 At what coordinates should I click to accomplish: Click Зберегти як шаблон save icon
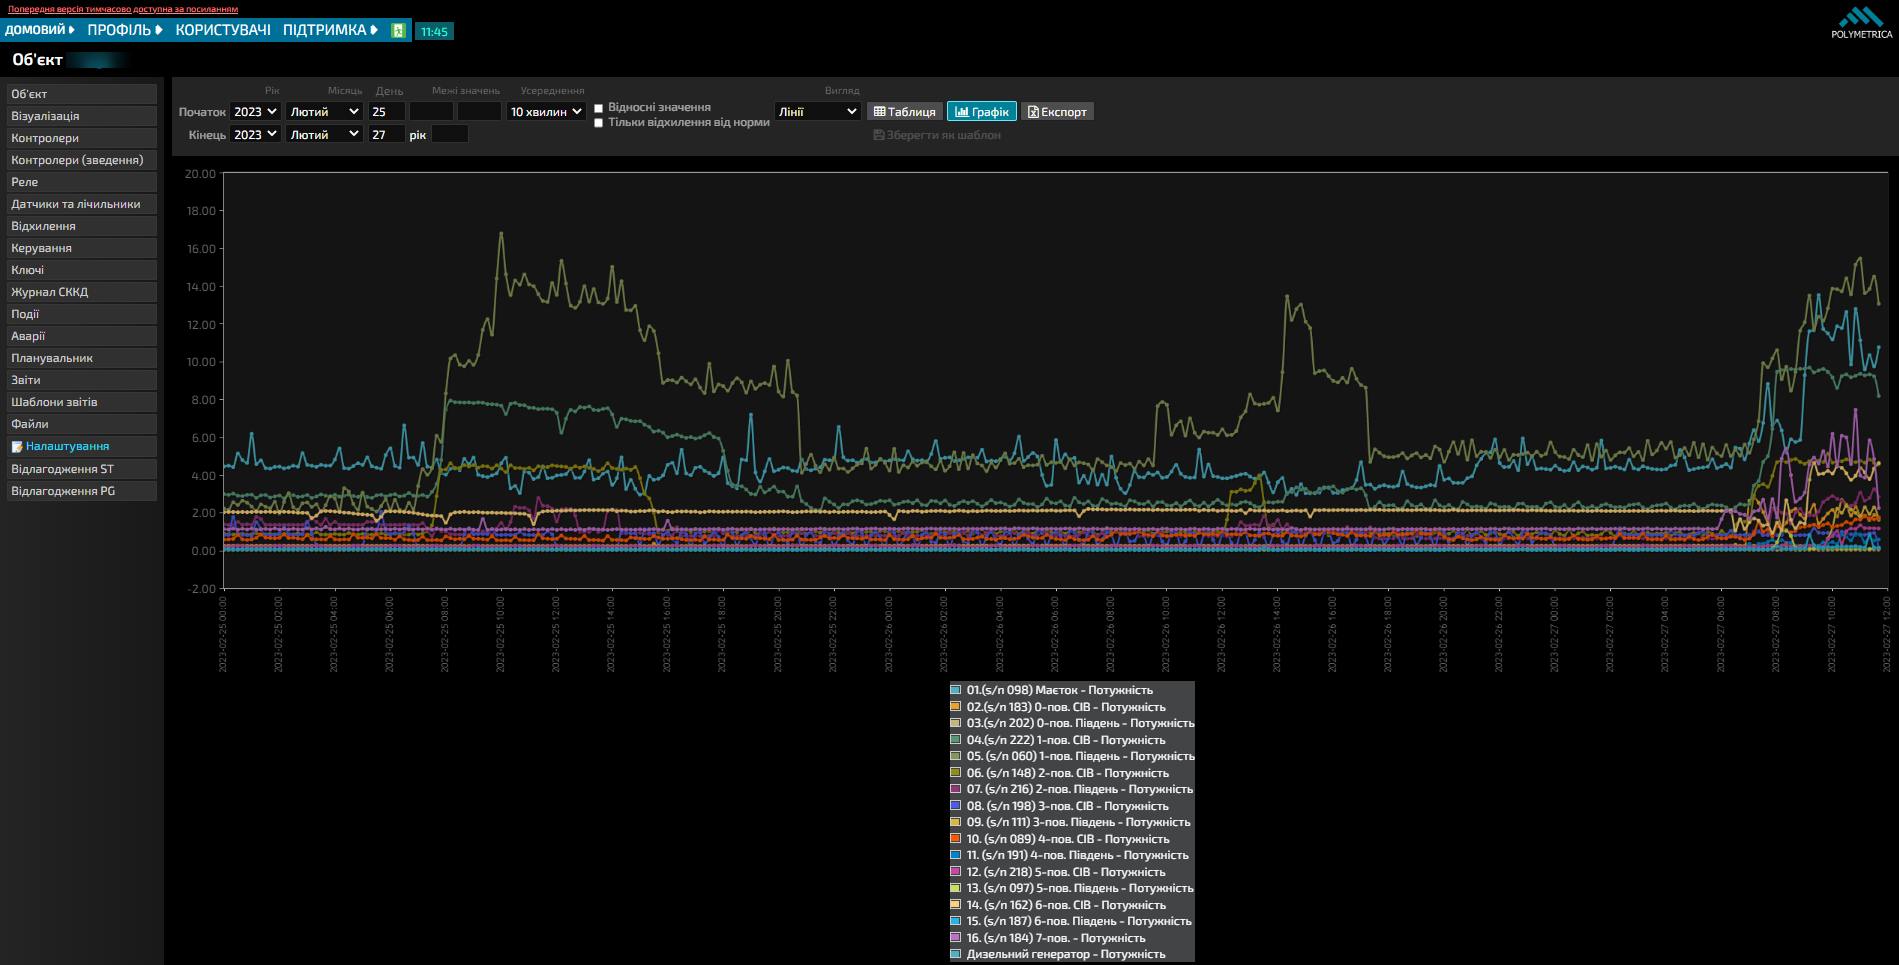pyautogui.click(x=879, y=135)
